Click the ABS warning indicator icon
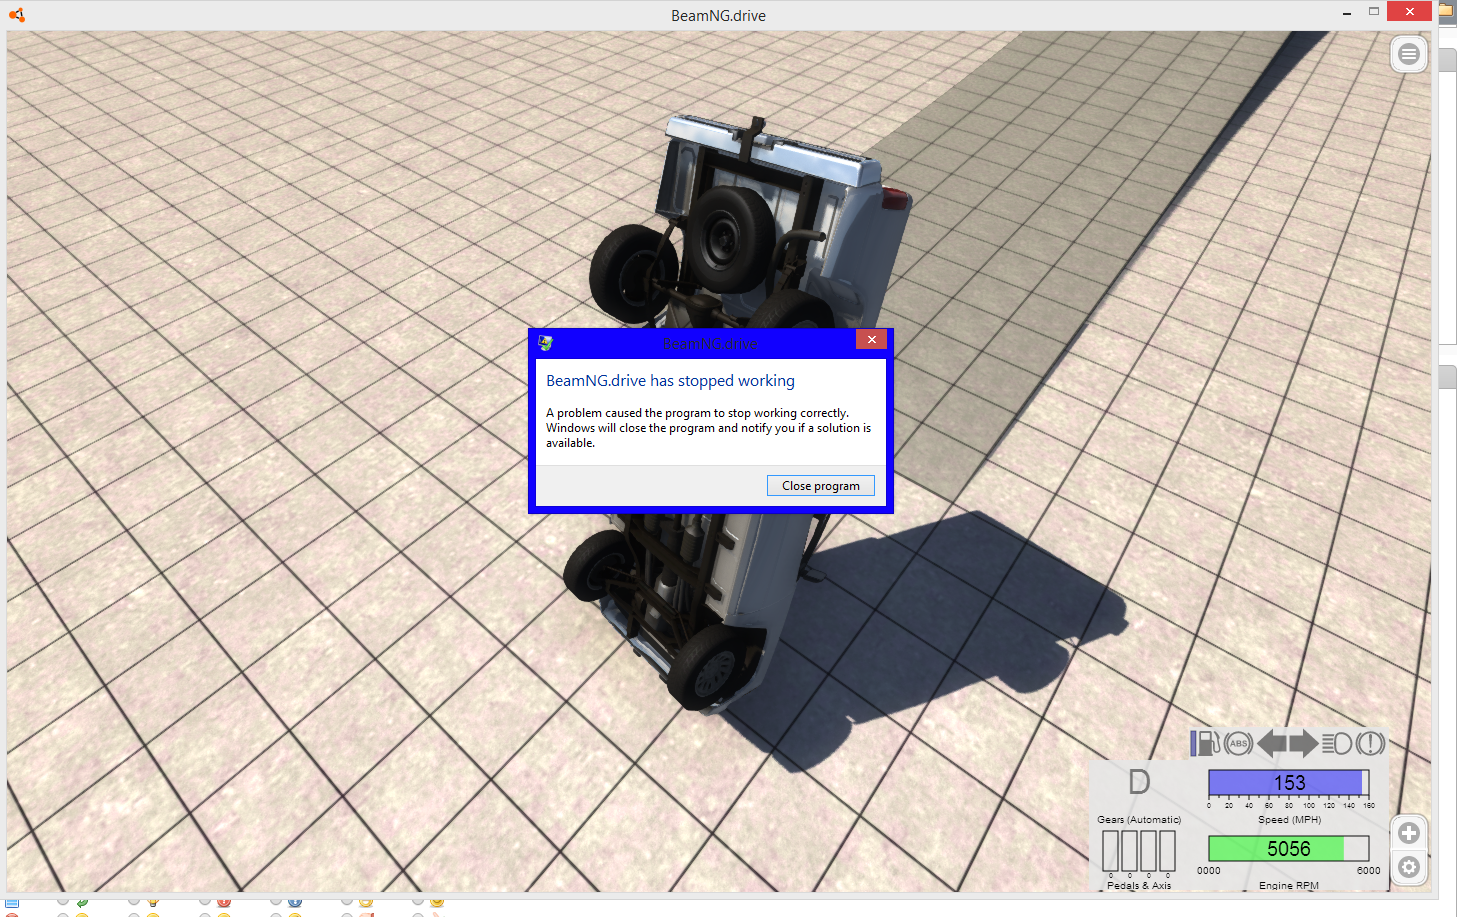1457x917 pixels. click(1238, 743)
